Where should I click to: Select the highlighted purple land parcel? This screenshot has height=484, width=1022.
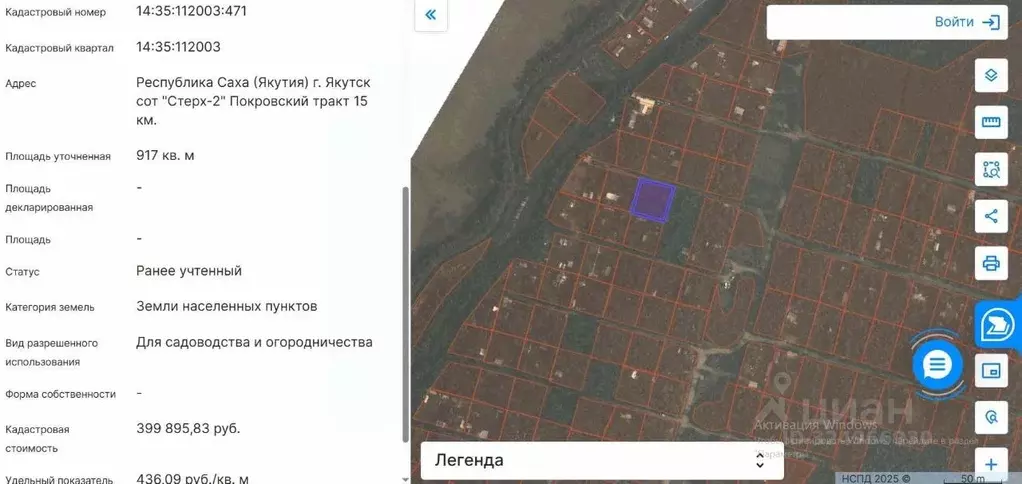[652, 200]
